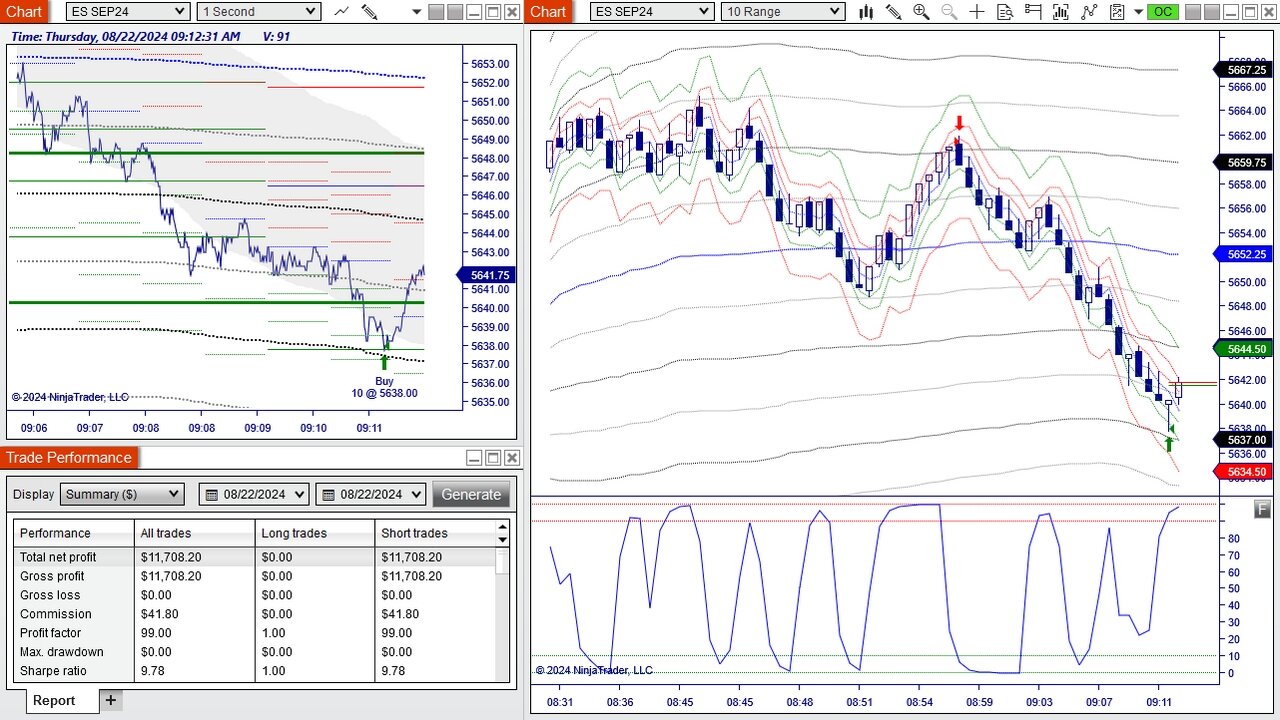
Task: Toggle Chart Trader panel icon
Action: pyautogui.click(x=1033, y=11)
